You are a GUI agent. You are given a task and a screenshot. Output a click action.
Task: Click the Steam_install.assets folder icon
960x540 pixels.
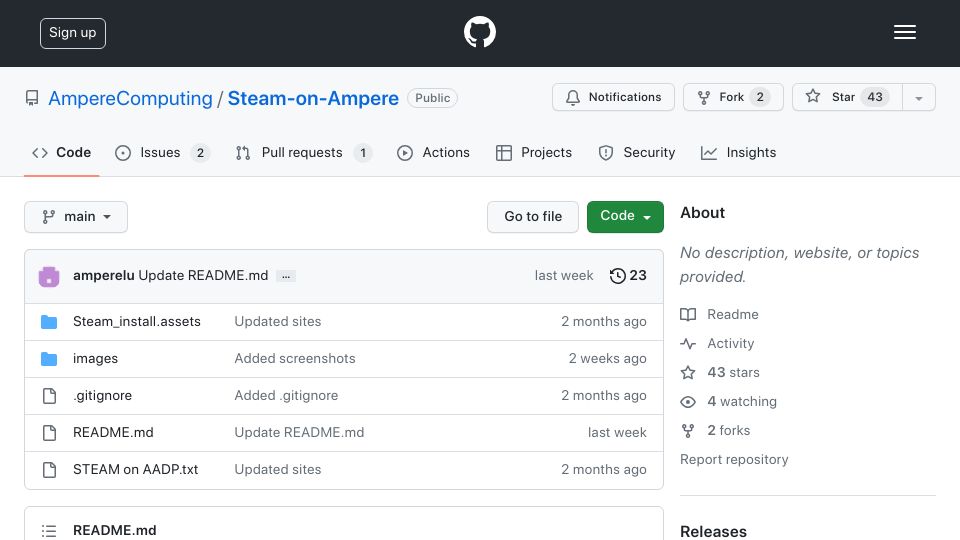coord(49,322)
